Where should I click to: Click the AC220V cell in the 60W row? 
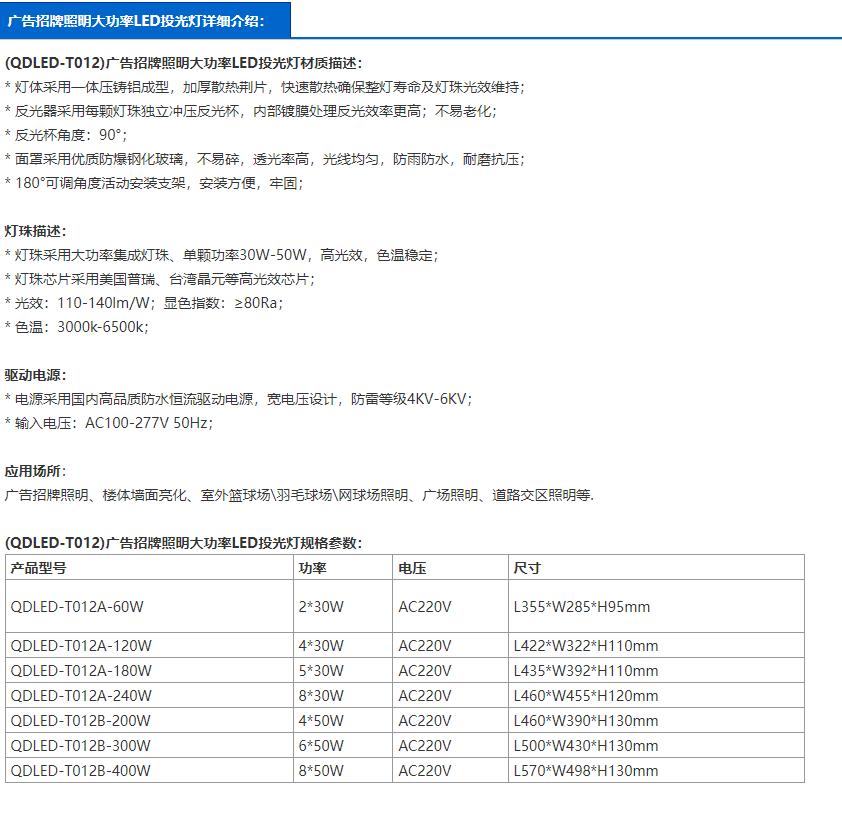coord(450,606)
